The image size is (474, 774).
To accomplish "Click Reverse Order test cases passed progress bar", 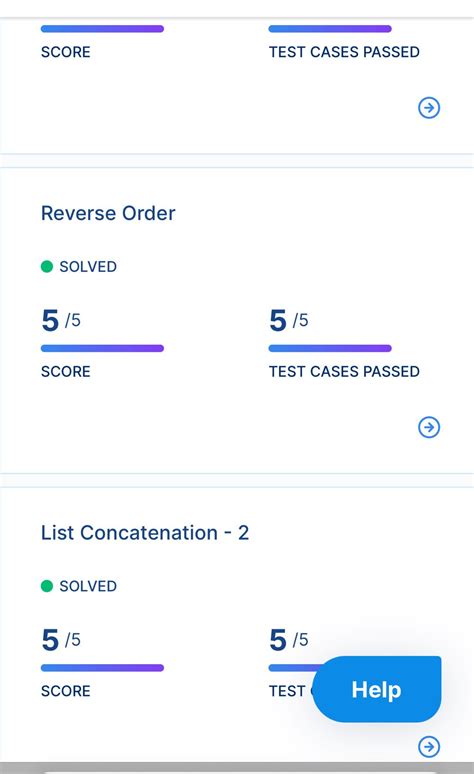I will pos(330,348).
